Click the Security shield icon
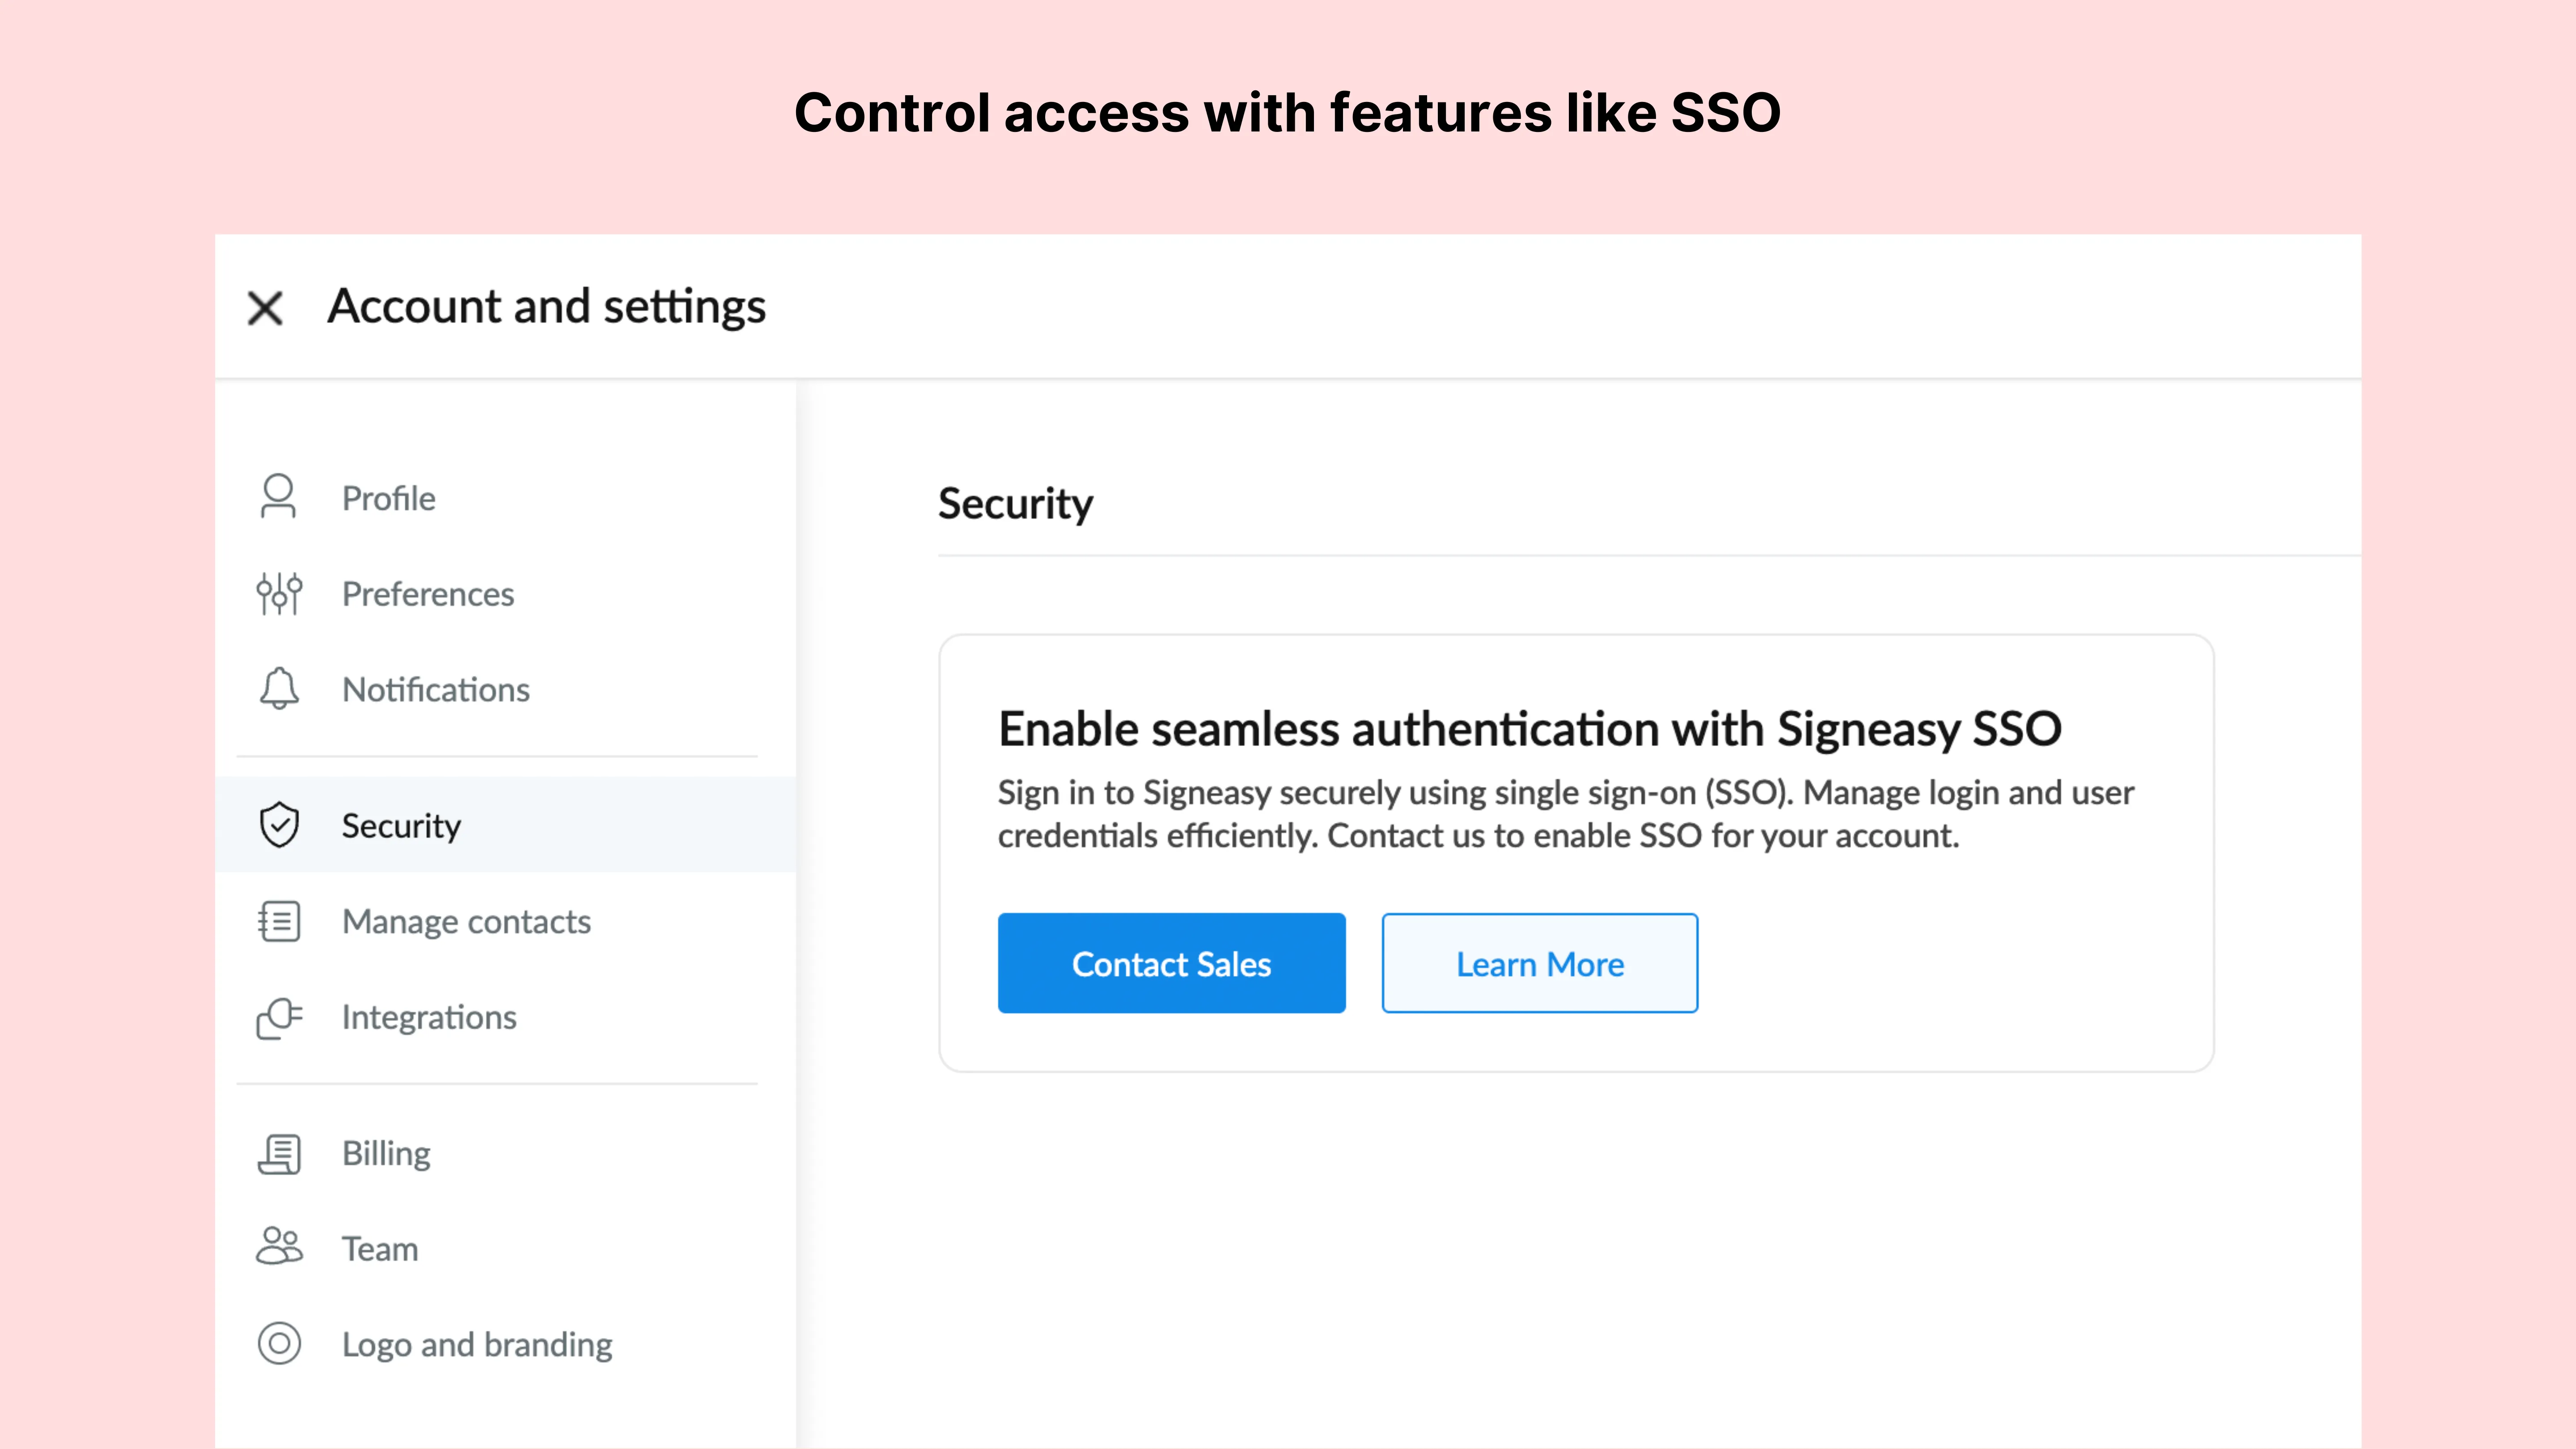The height and width of the screenshot is (1449, 2576). 279,825
